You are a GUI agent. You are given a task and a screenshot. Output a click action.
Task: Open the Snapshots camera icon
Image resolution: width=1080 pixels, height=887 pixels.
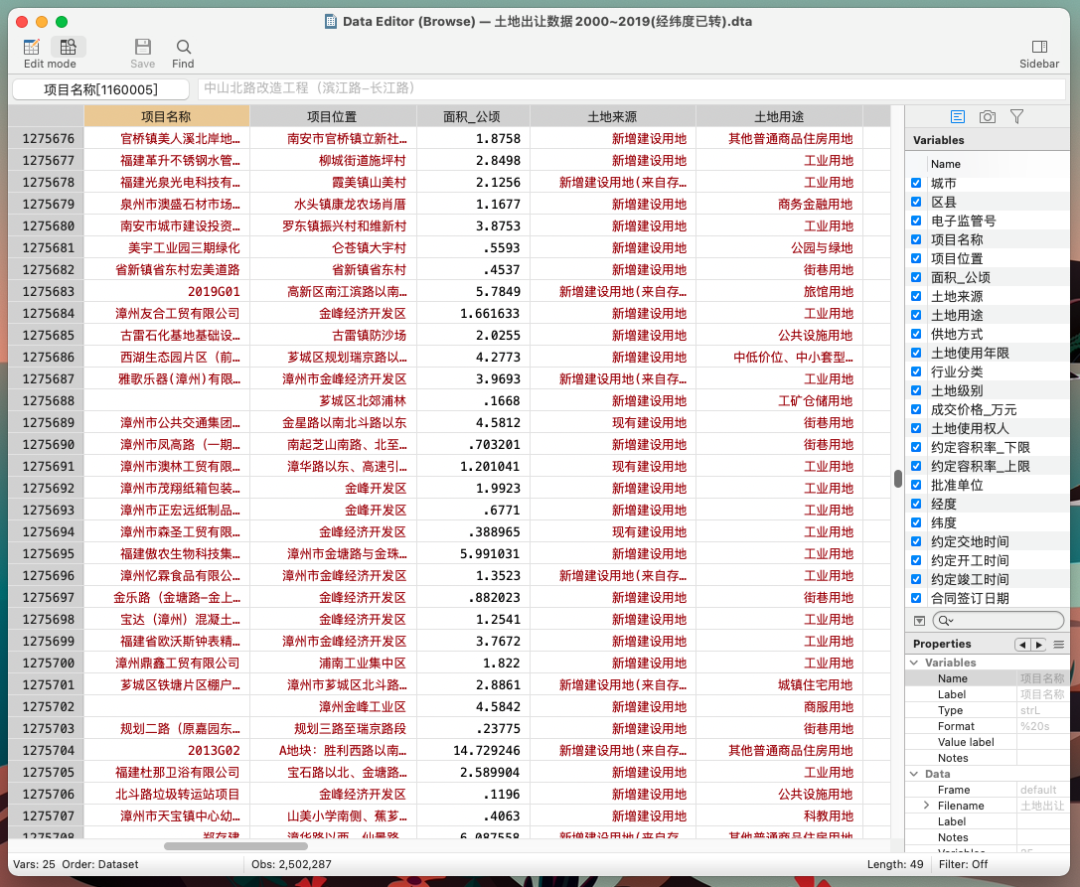coord(987,117)
